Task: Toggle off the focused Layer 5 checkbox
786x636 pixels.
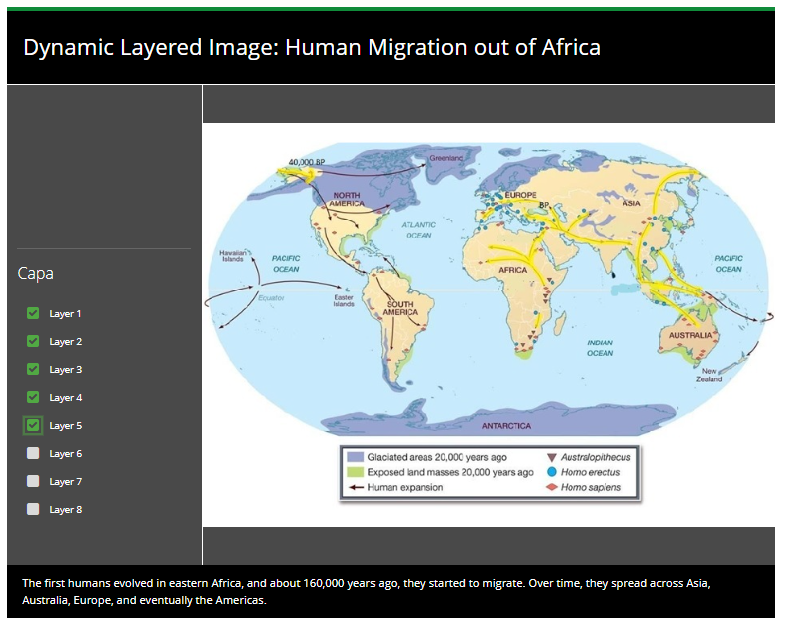Action: coord(33,425)
